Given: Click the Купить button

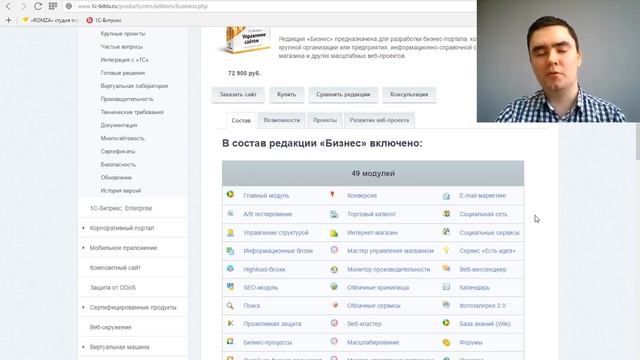Looking at the screenshot, I should tap(287, 94).
